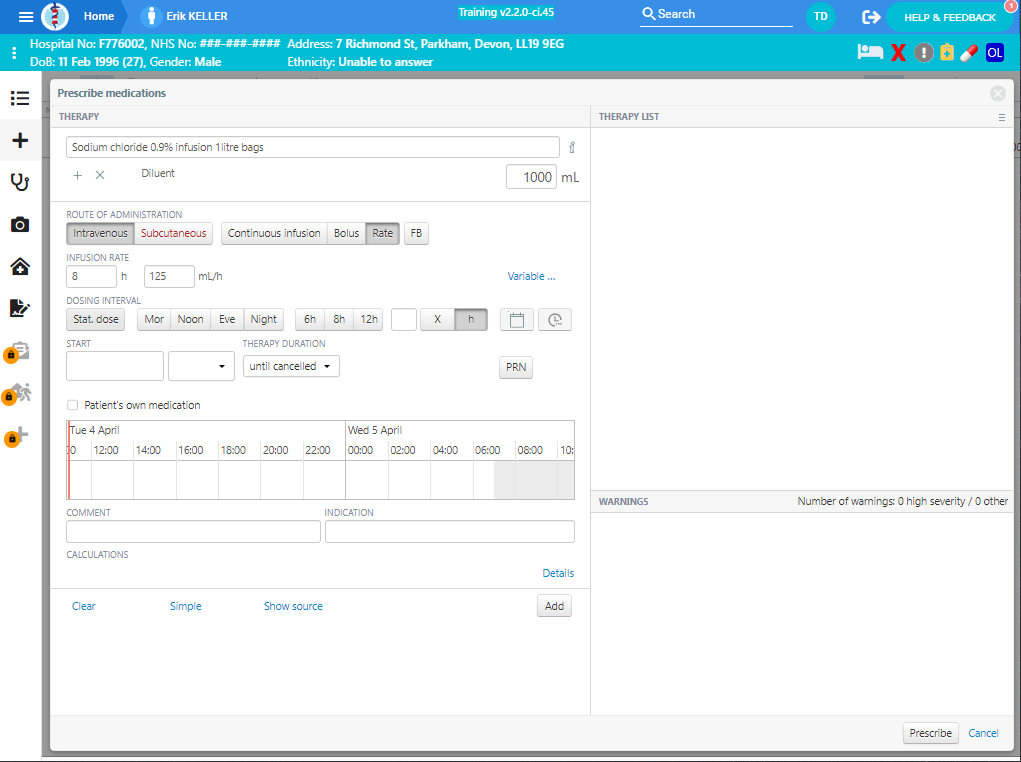Image resolution: width=1021 pixels, height=762 pixels.
Task: Click the locked running person sidebar icon
Action: (x=18, y=393)
